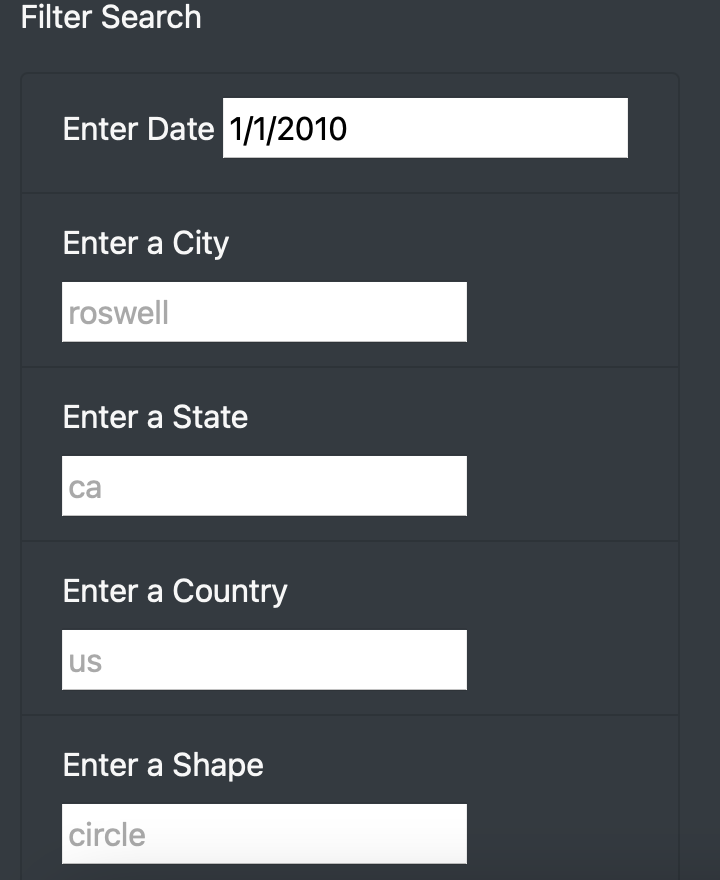Click the Filter Search heading
Screen dimensions: 720x880
[x=111, y=17]
